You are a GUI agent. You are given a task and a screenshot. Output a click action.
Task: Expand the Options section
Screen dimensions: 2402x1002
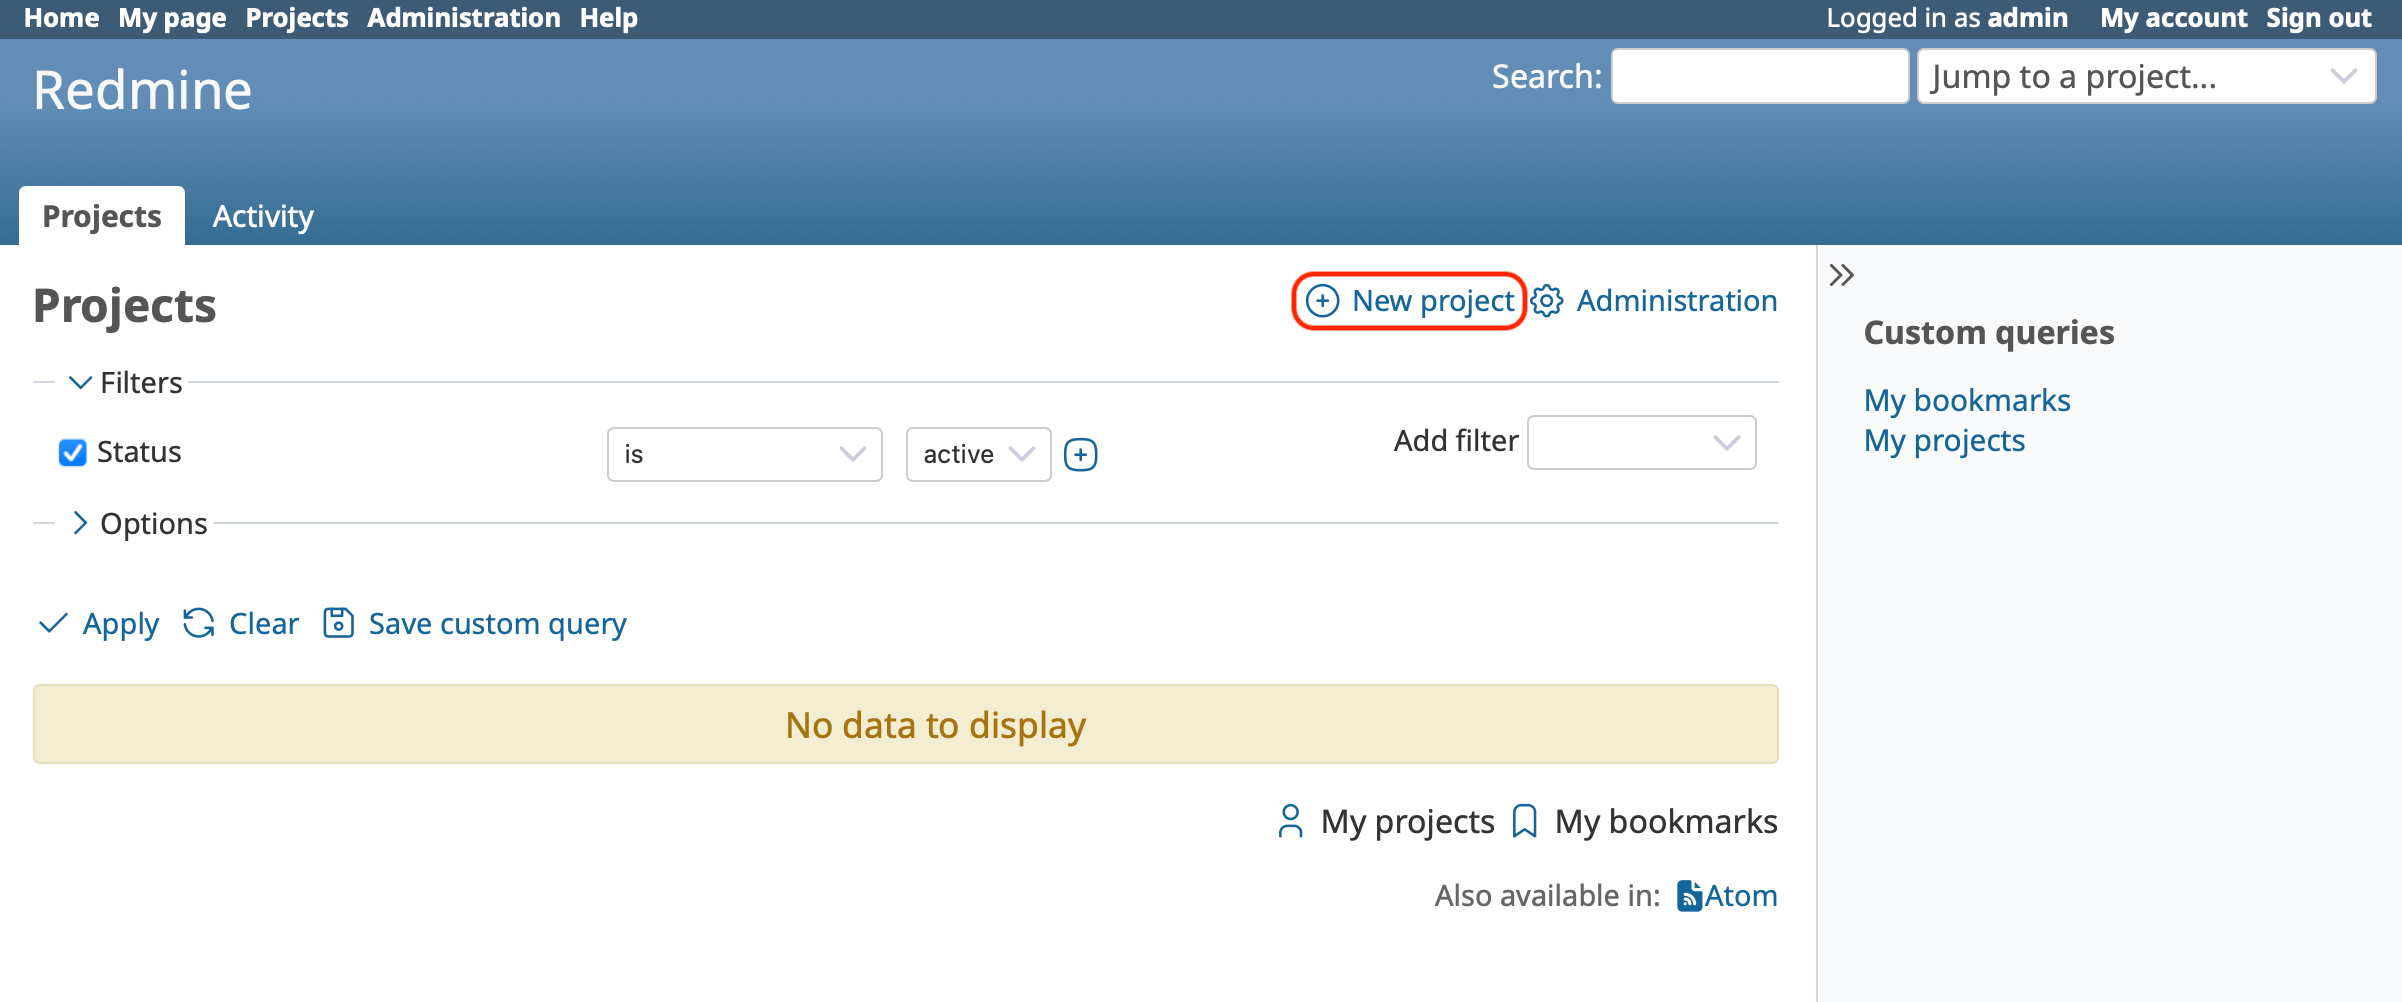(x=79, y=522)
